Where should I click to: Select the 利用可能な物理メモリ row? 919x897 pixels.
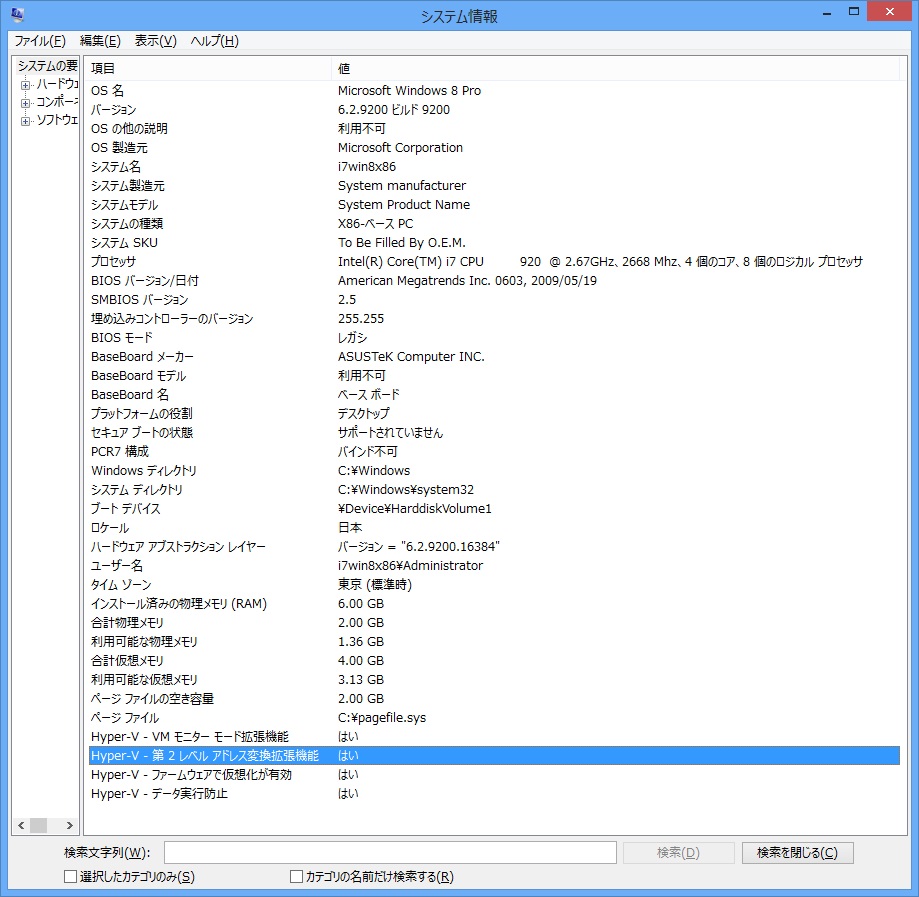tap(494, 641)
